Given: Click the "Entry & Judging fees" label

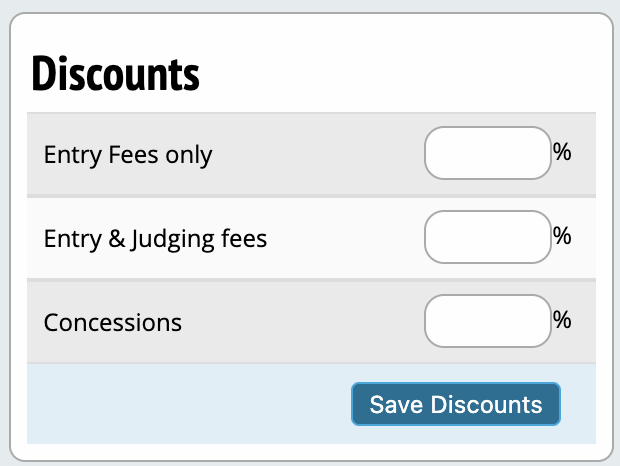Looking at the screenshot, I should [x=155, y=239].
